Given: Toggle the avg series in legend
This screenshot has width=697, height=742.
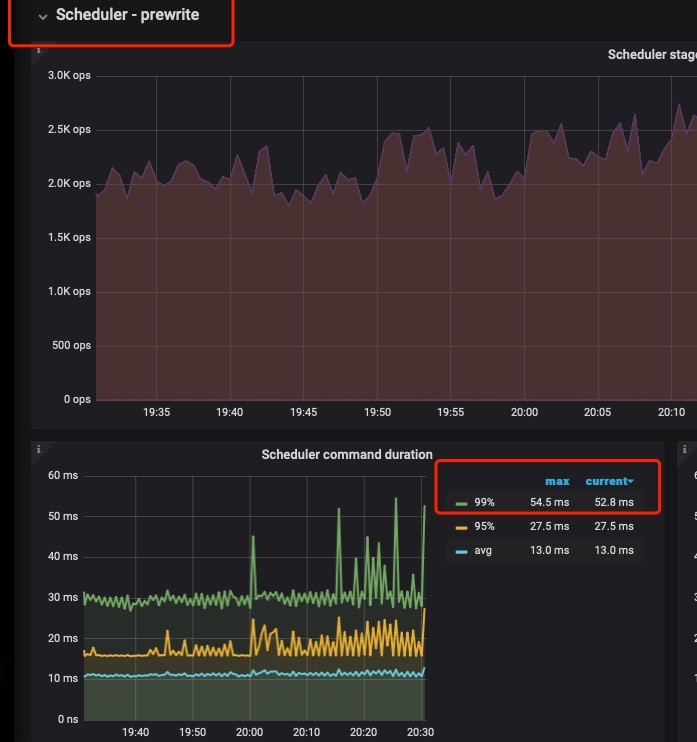Looking at the screenshot, I should tap(482, 551).
